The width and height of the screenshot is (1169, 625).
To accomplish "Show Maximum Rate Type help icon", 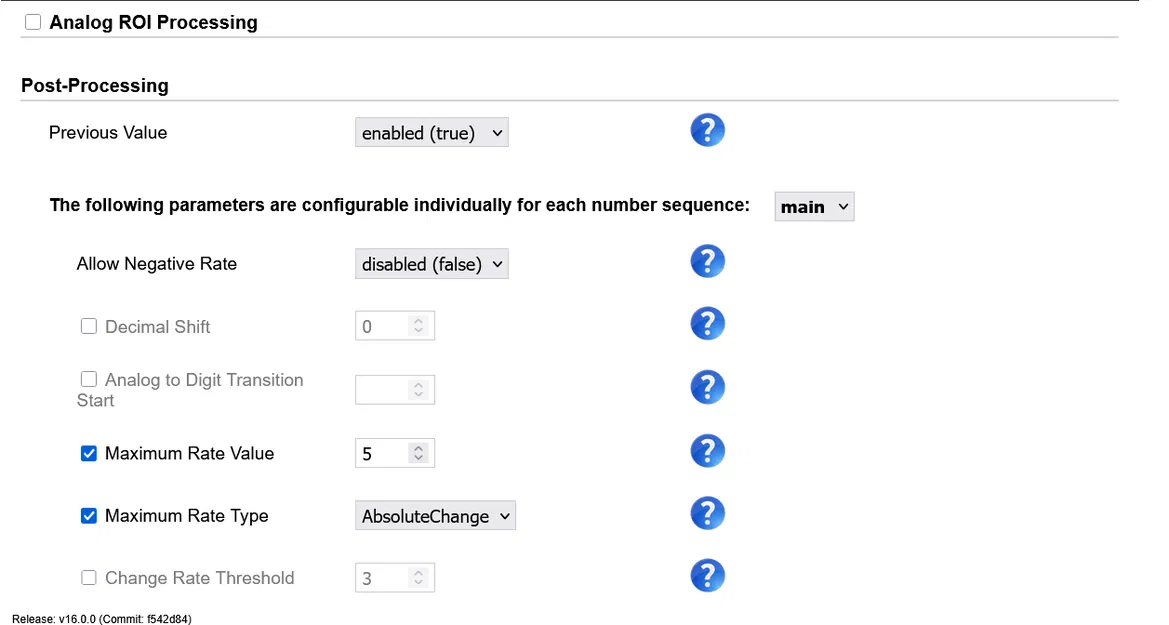I will (707, 515).
